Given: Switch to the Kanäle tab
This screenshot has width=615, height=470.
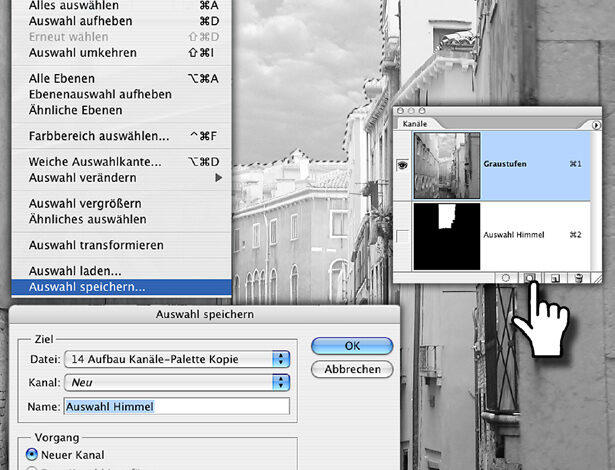Looking at the screenshot, I should 415,124.
